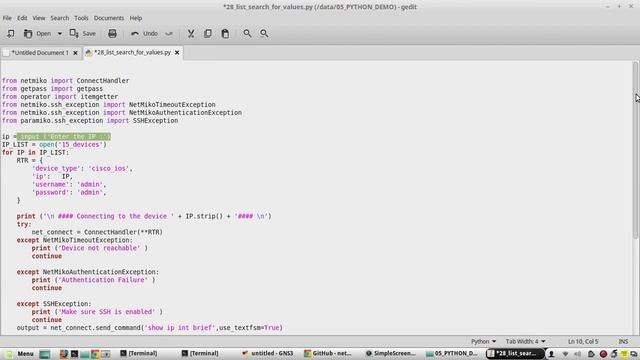Expand the Open recent files dropdown arrow
This screenshot has height=360, width=640.
60,33
